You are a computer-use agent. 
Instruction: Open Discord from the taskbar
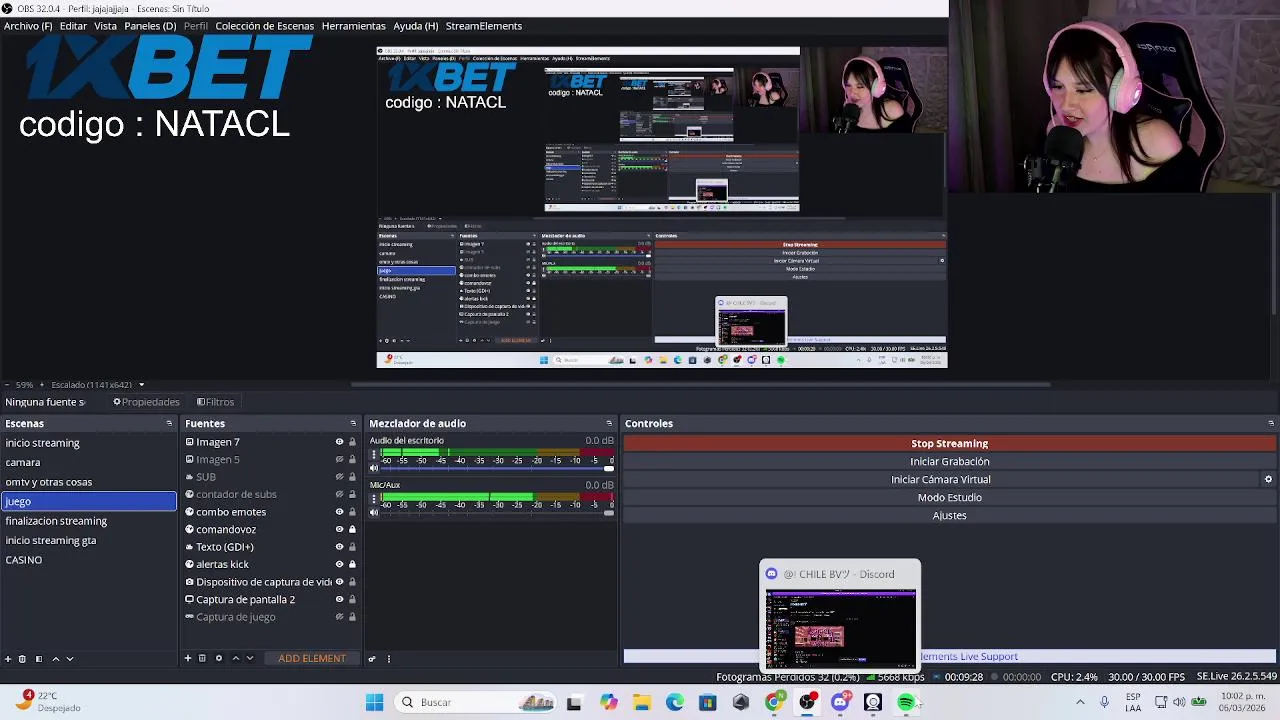click(x=840, y=702)
